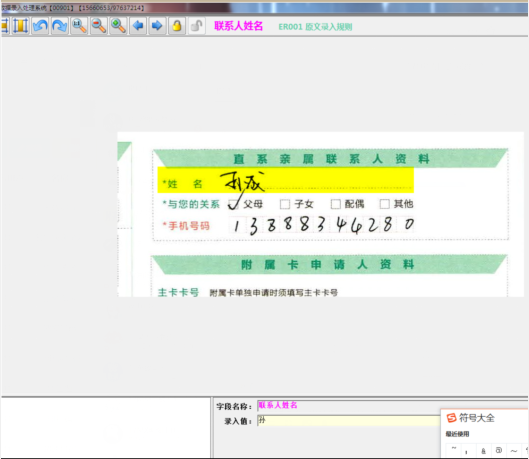Screen dimensions: 529x459
Task: Click the 1:1 actual-size magnifier icon
Action: [79, 26]
